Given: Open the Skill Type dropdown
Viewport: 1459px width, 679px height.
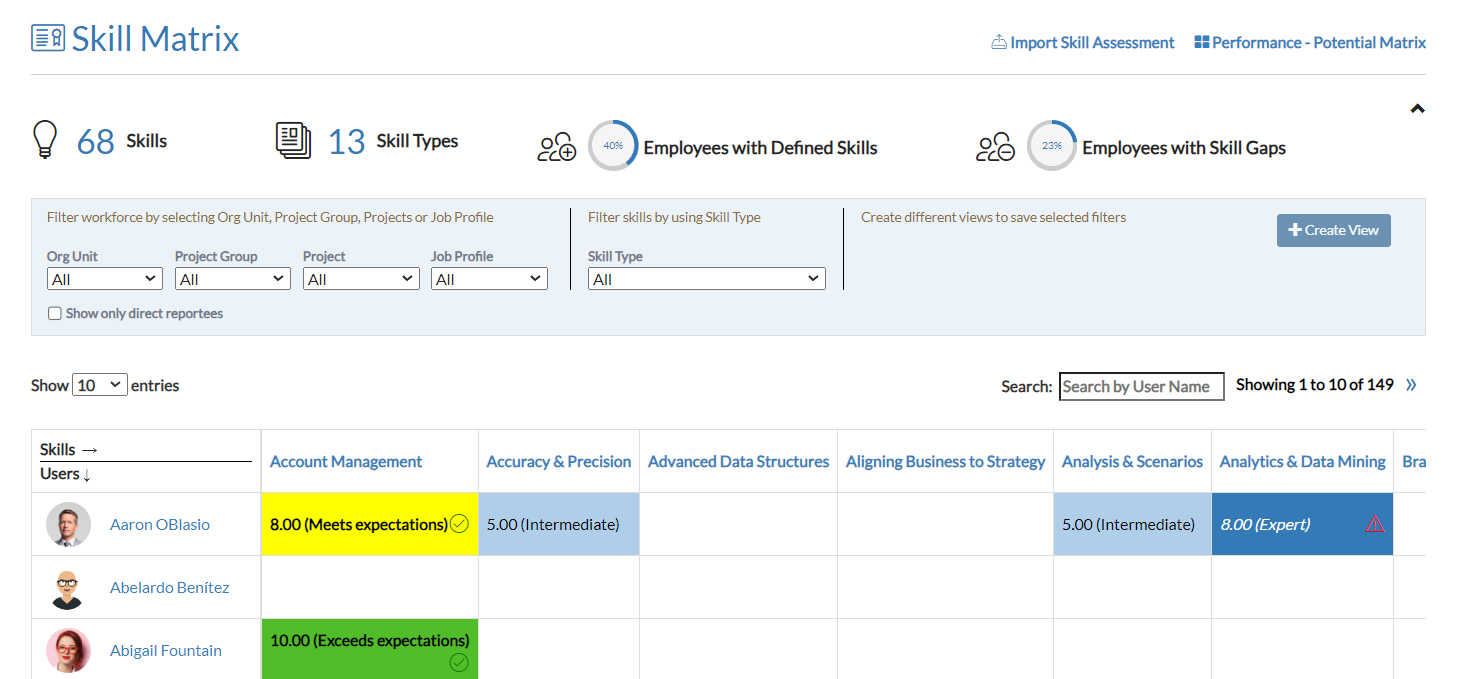Looking at the screenshot, I should pos(706,279).
